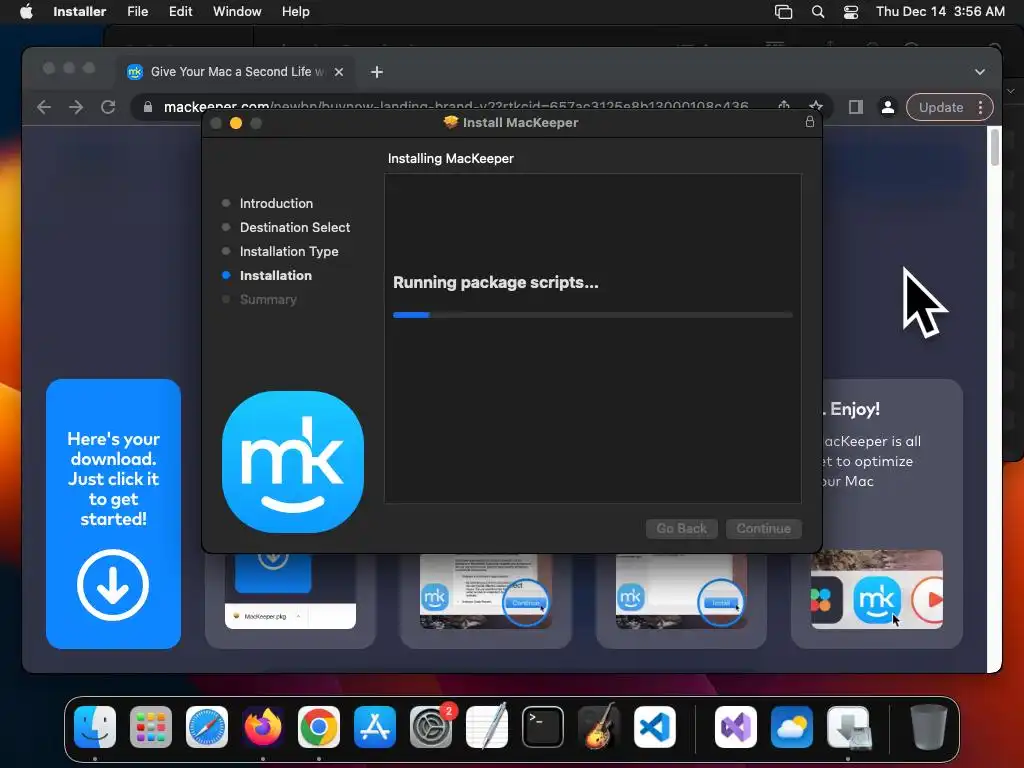The width and height of the screenshot is (1024, 768).
Task: Select the Installation Type step
Action: pos(289,251)
